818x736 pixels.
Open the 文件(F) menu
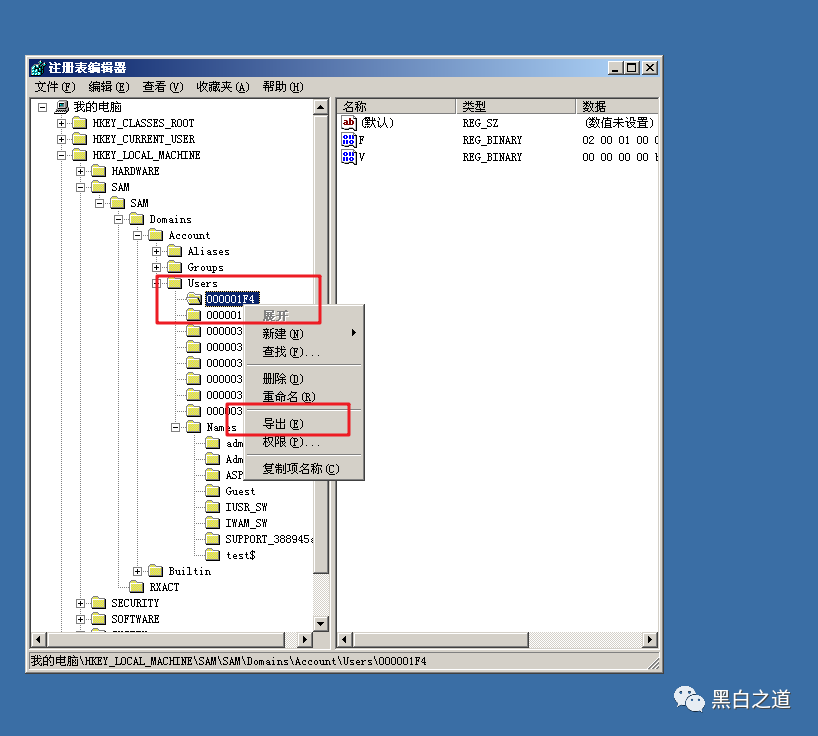coord(54,87)
